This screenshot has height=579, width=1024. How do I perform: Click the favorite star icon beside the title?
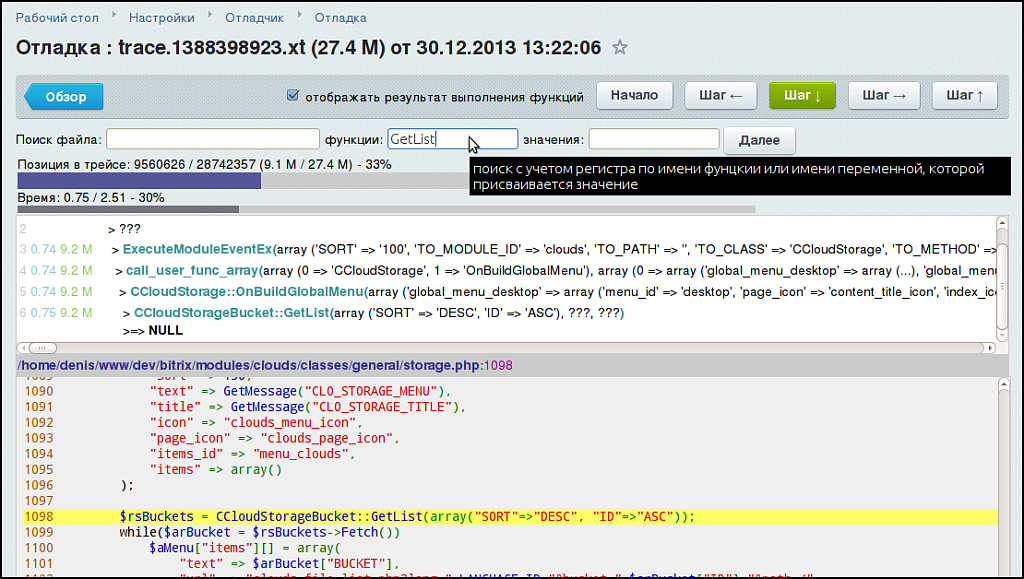point(620,47)
